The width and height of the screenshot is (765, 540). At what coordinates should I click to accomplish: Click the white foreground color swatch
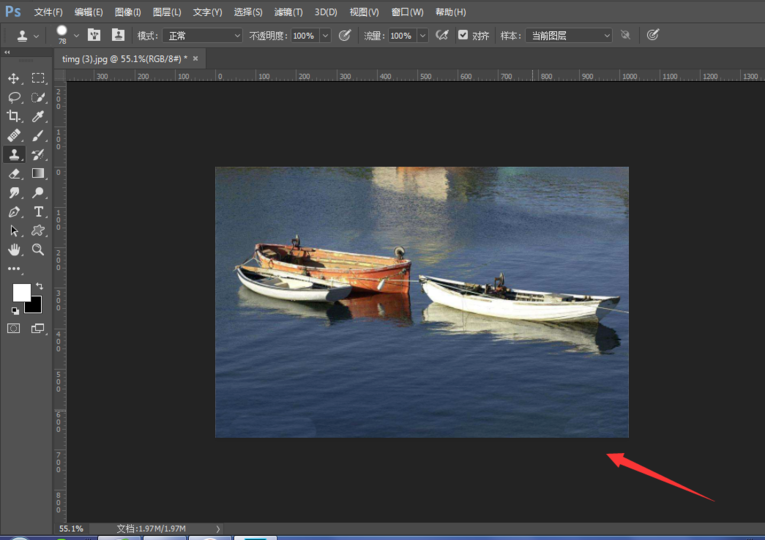(x=21, y=292)
